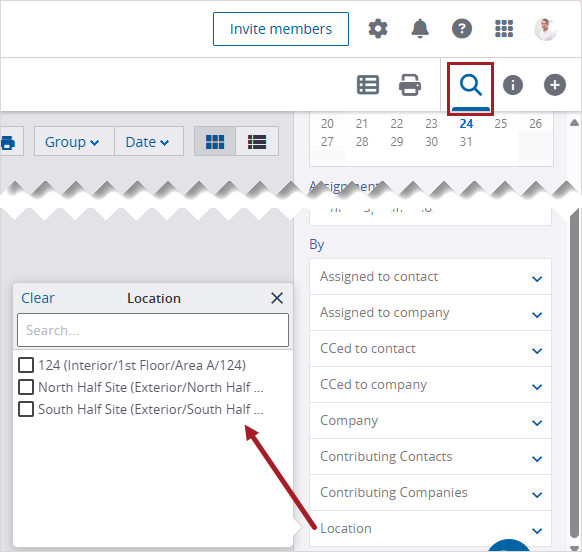Switch to list view
Screen dimensions: 582x552
257,141
